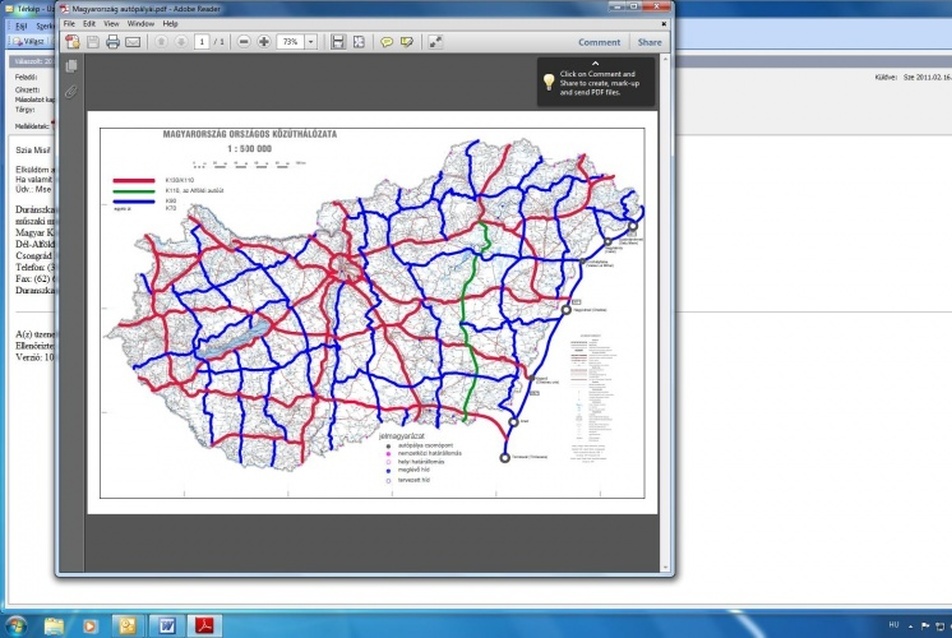The width and height of the screenshot is (952, 638).
Task: Click the HU language indicator in tray
Action: (894, 625)
